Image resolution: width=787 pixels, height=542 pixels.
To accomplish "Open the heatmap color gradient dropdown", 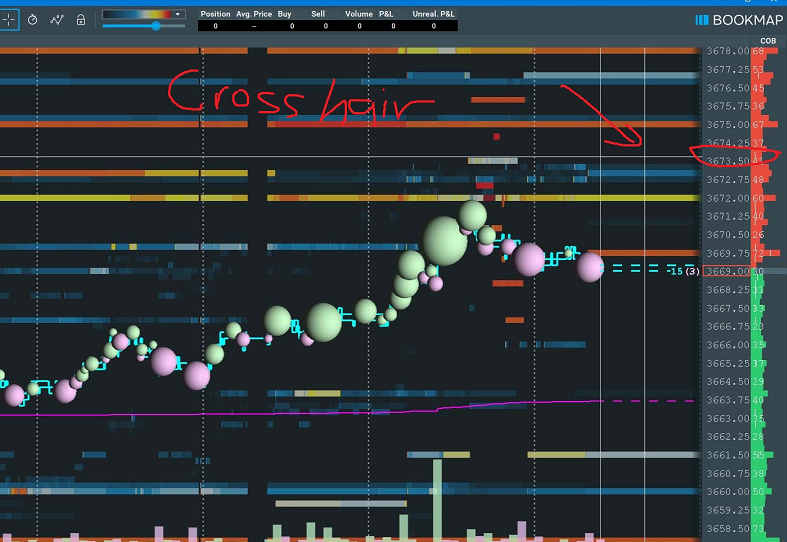I will (178, 14).
